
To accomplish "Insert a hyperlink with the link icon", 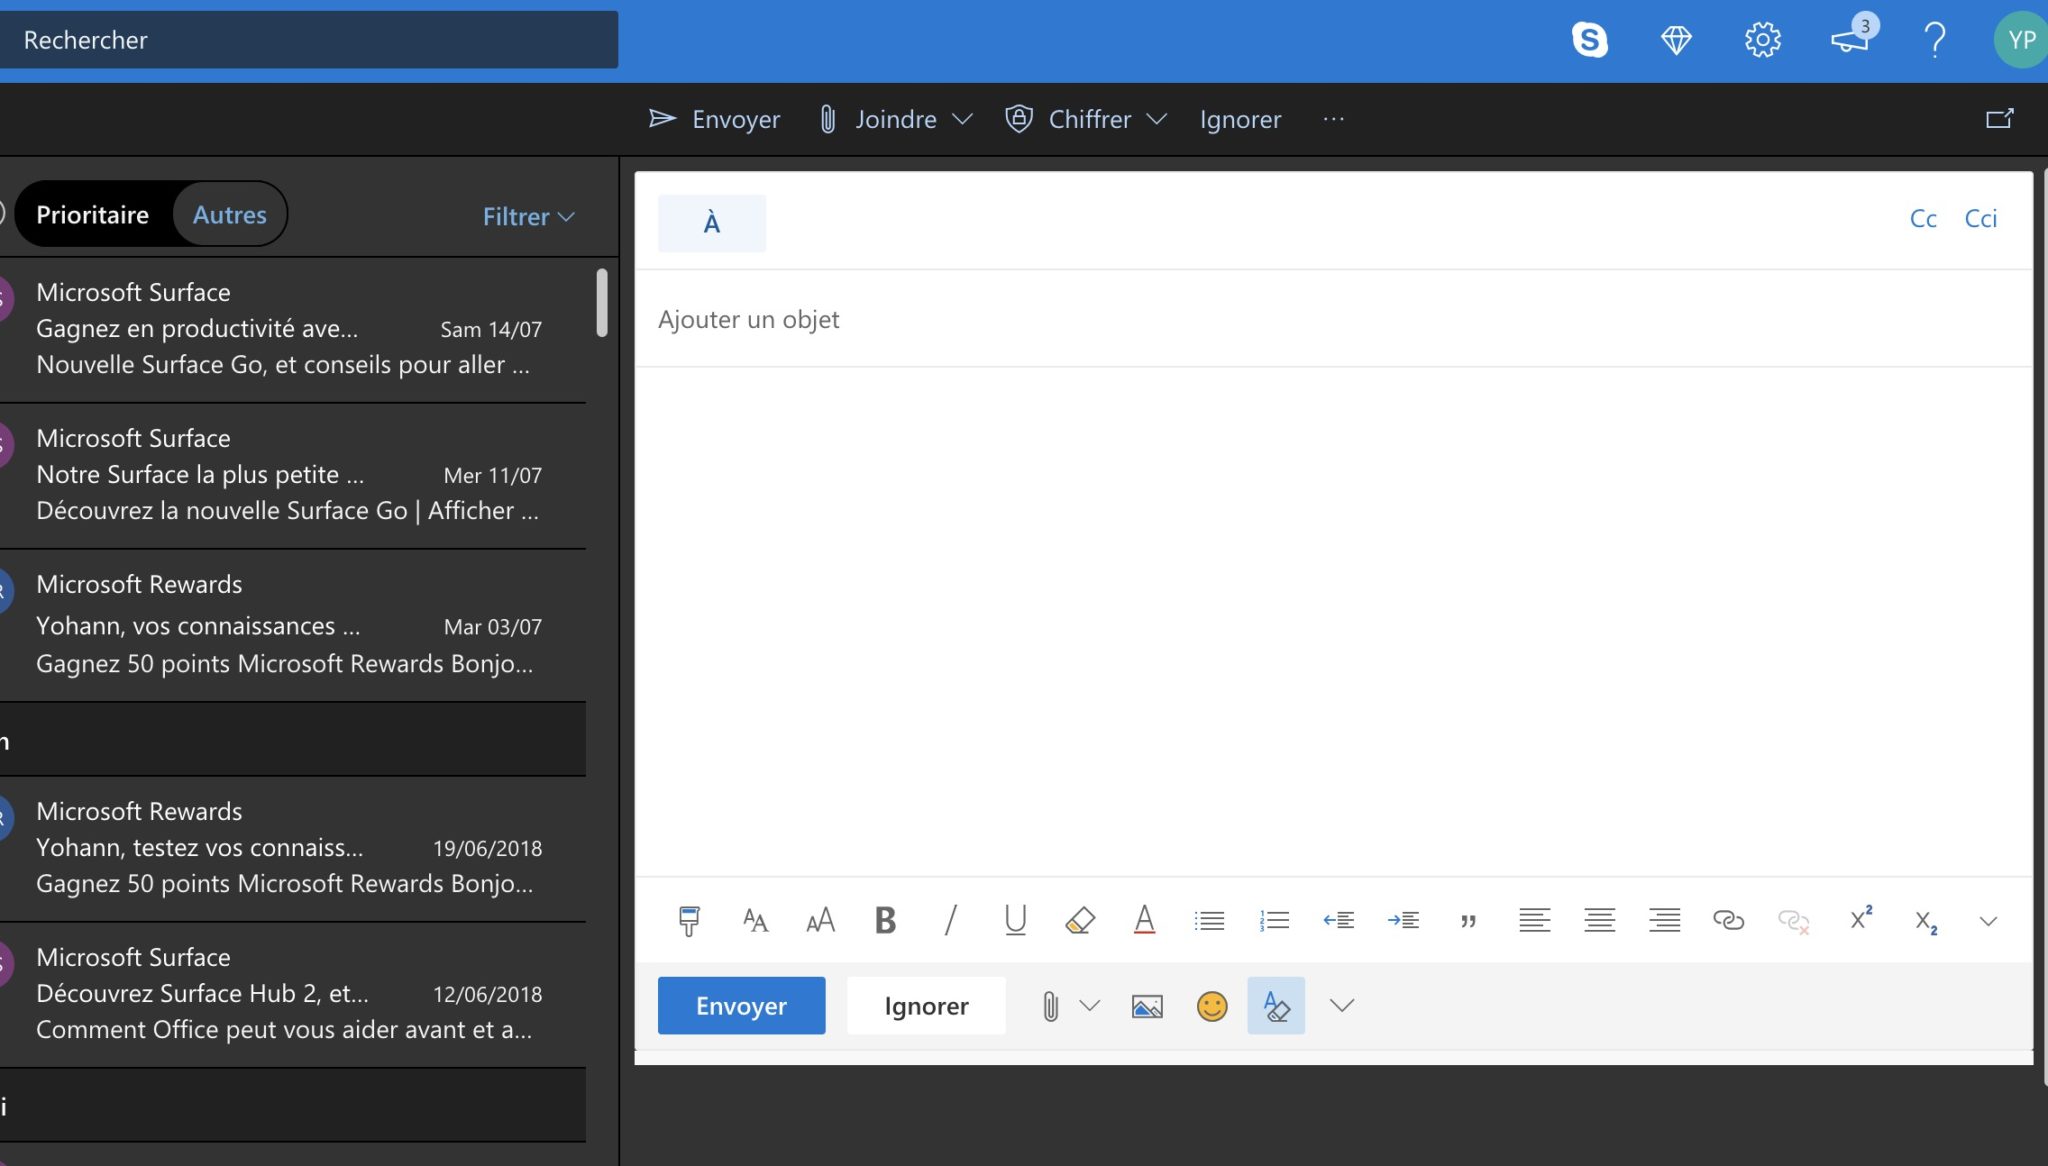I will [1728, 920].
